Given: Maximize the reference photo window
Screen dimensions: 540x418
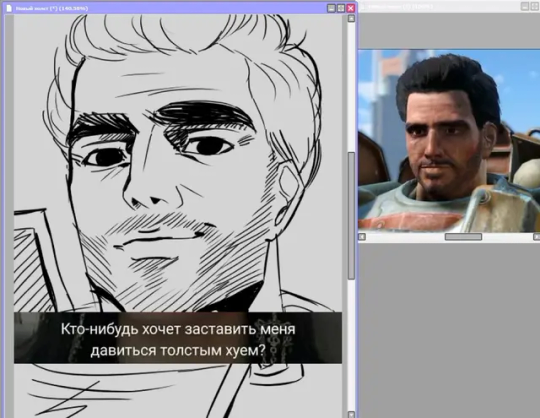Looking at the screenshot, I should point(536,6).
